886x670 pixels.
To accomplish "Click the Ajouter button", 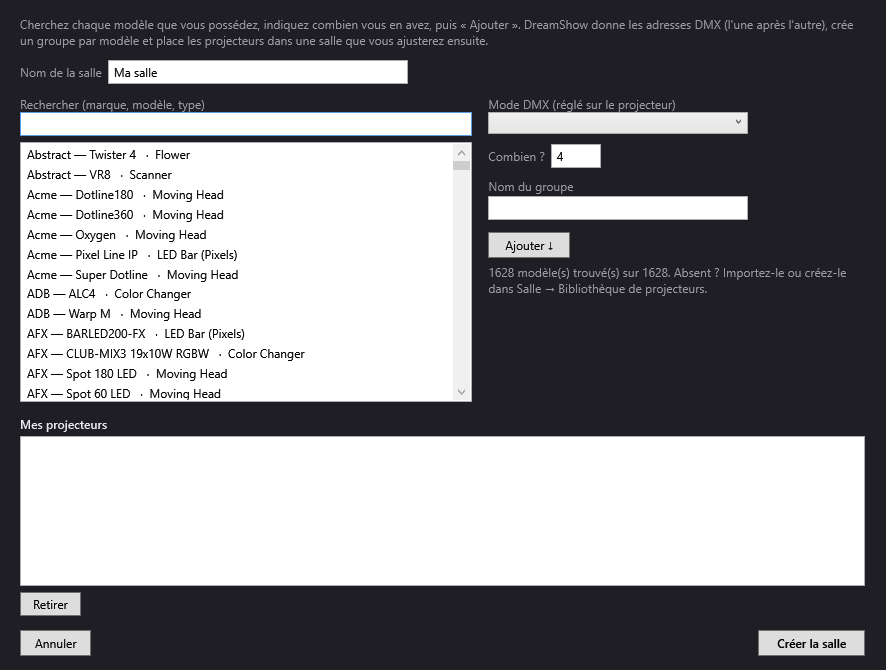I will [529, 245].
